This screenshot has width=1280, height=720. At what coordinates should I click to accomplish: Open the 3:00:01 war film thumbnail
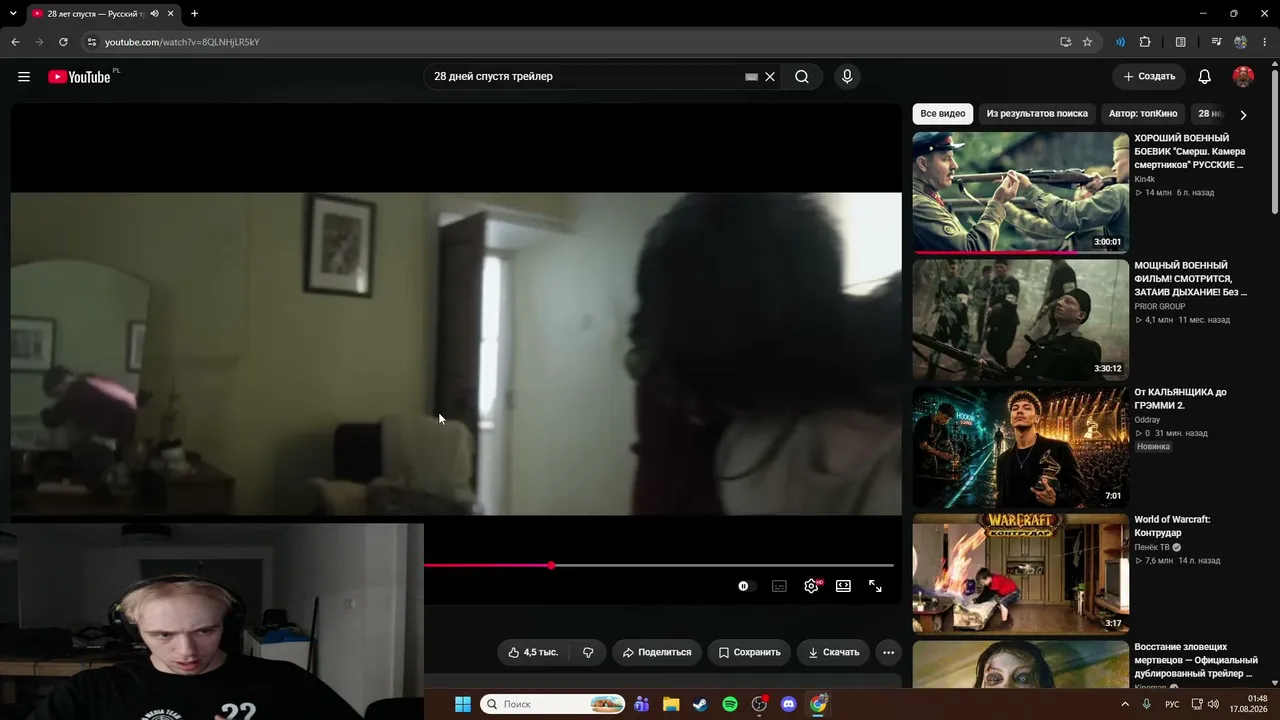click(x=1020, y=192)
